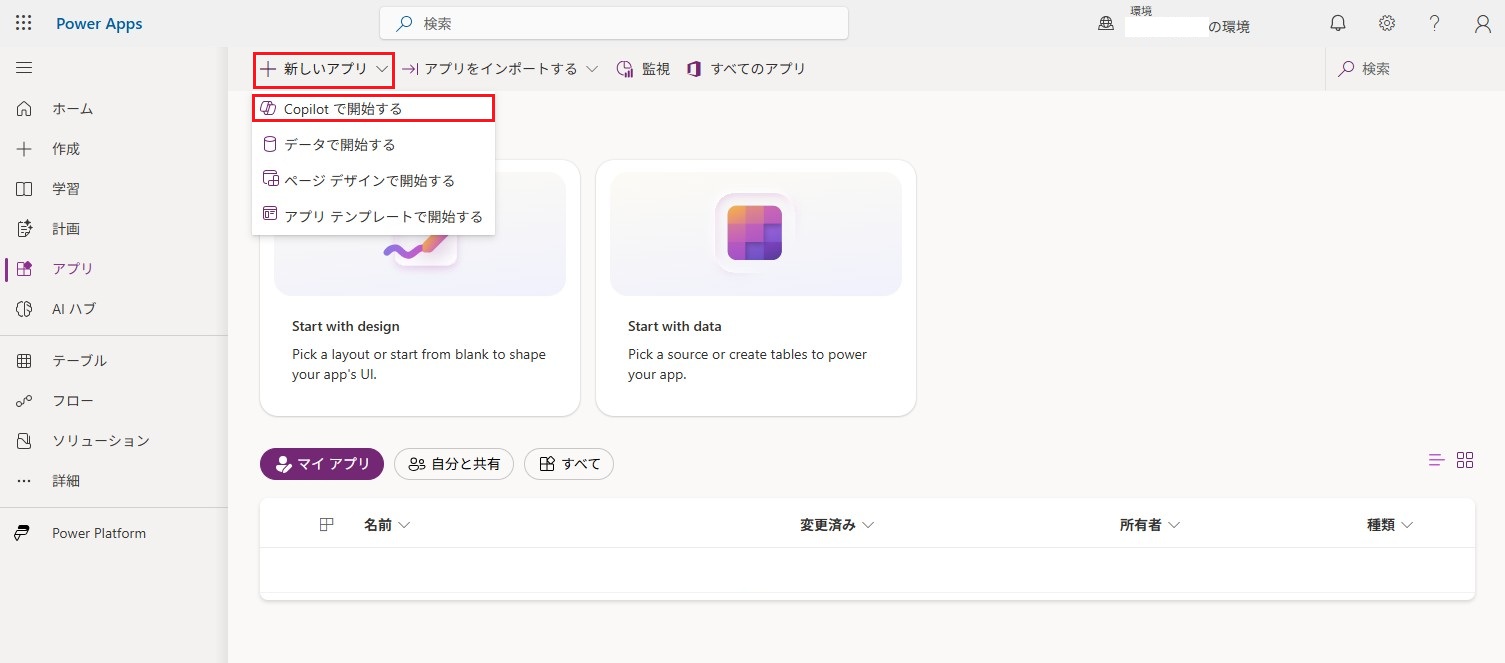The height and width of the screenshot is (663, 1505).
Task: Choose データで開始する menu option
Action: pyautogui.click(x=339, y=145)
